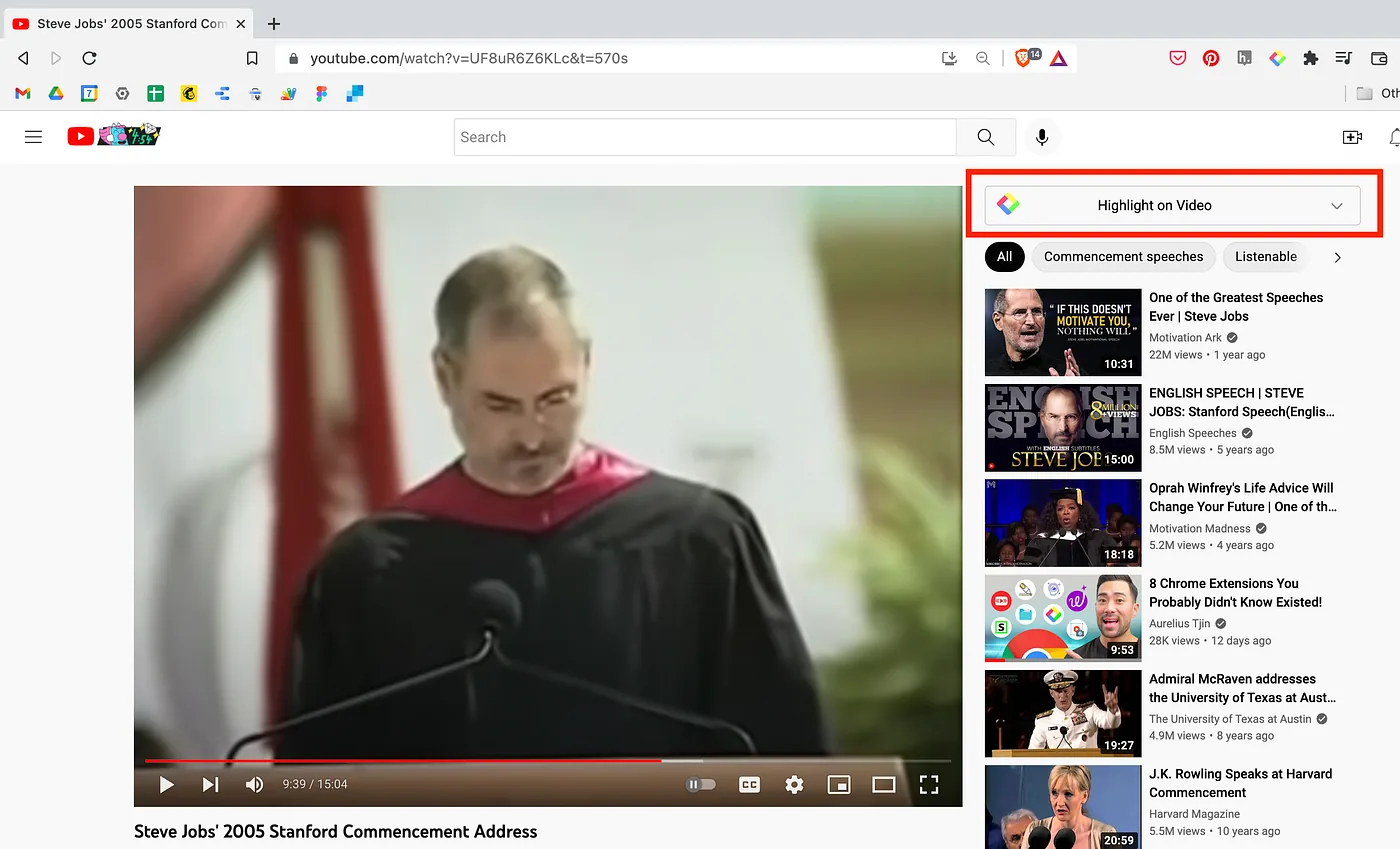The width and height of the screenshot is (1400, 849).
Task: Expand the Highlight on Video dropdown
Action: tap(1172, 205)
